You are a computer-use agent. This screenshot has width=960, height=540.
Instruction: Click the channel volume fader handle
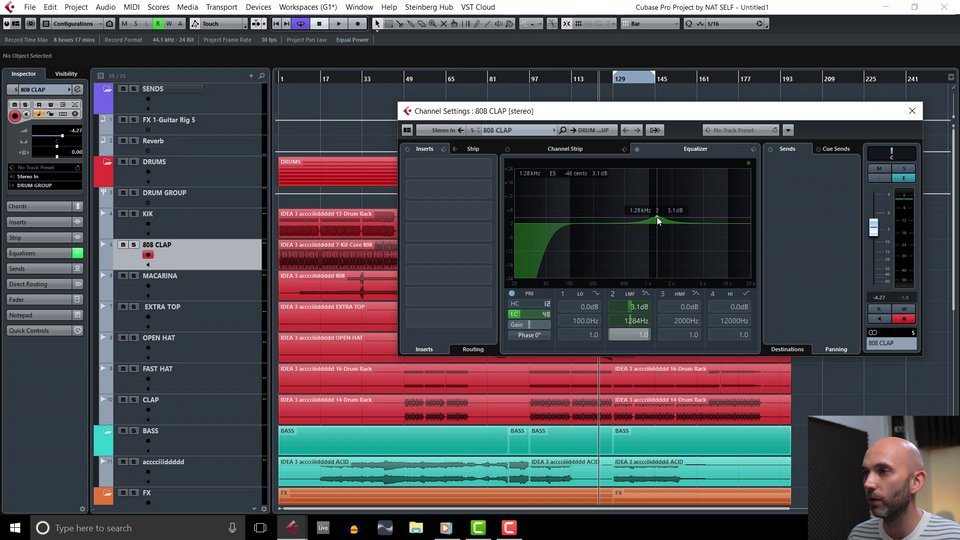(x=874, y=227)
